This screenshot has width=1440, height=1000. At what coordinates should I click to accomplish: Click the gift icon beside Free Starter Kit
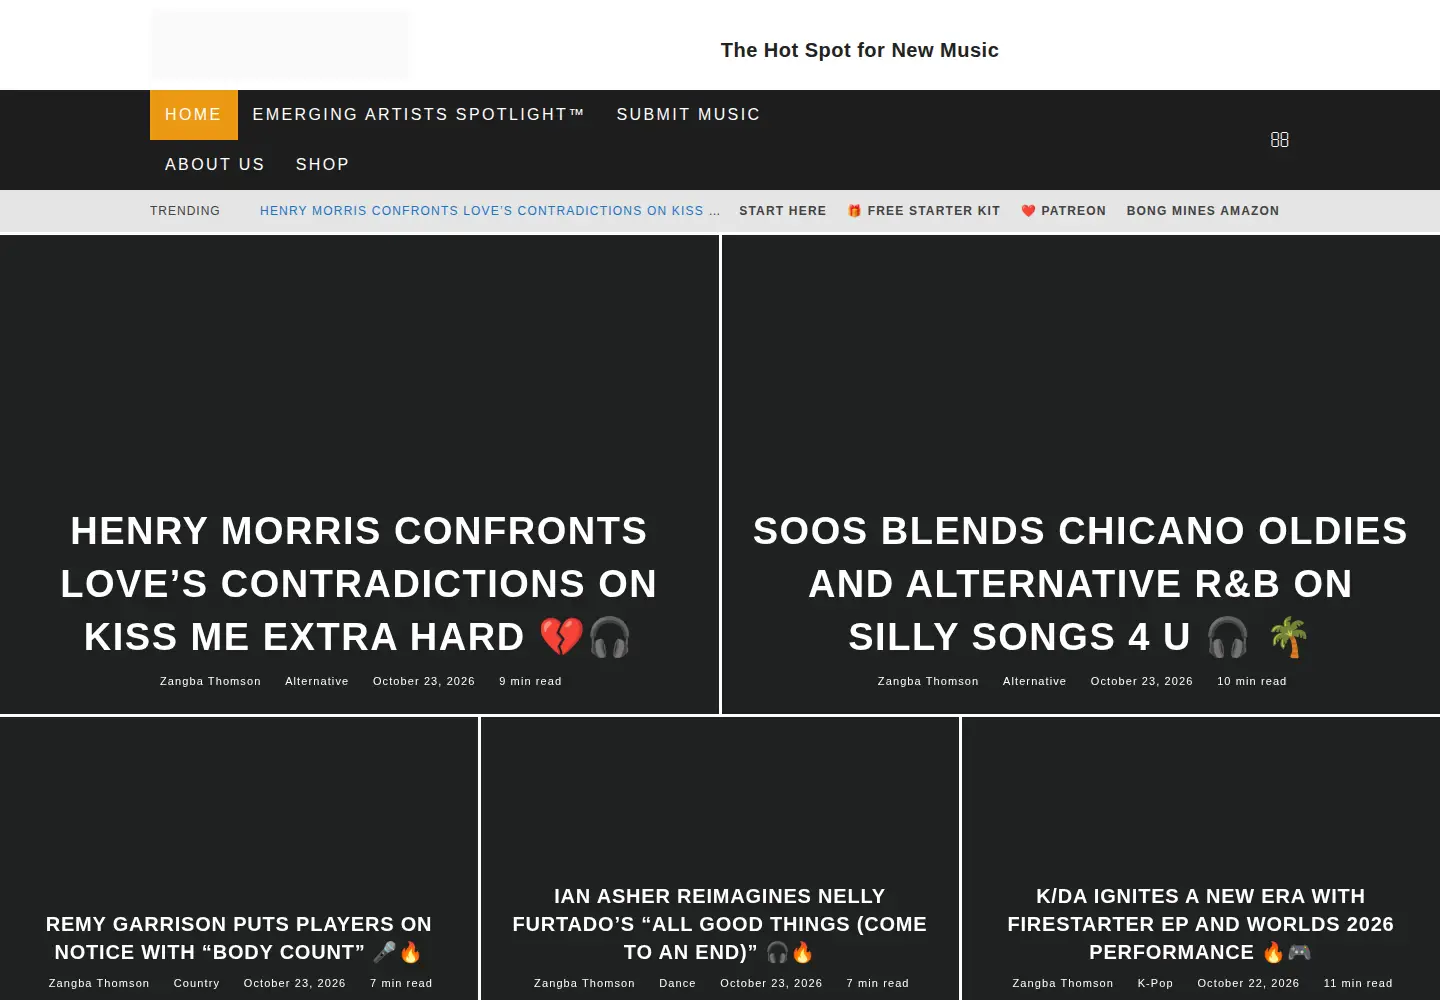[855, 211]
